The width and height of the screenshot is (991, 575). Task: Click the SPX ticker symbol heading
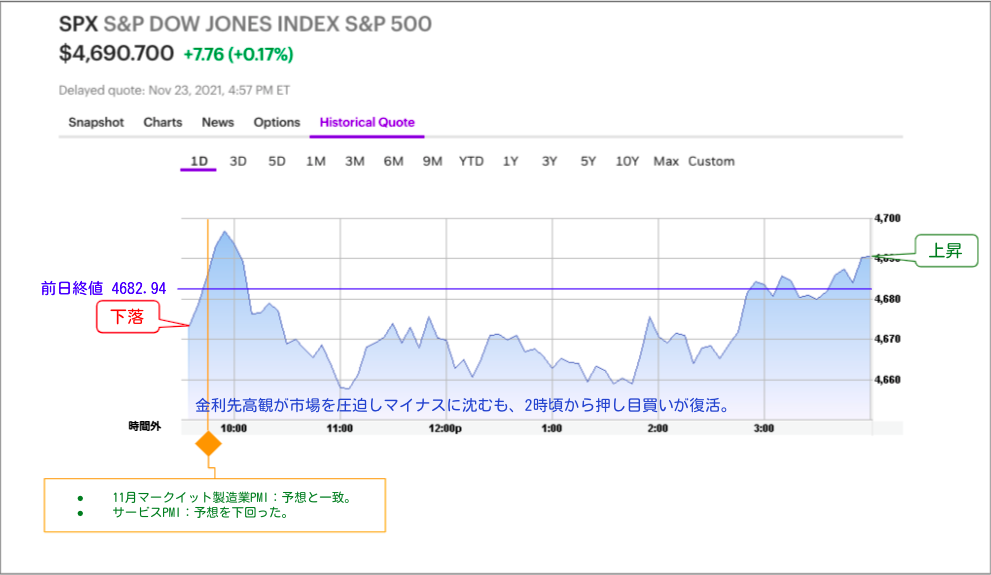(78, 24)
